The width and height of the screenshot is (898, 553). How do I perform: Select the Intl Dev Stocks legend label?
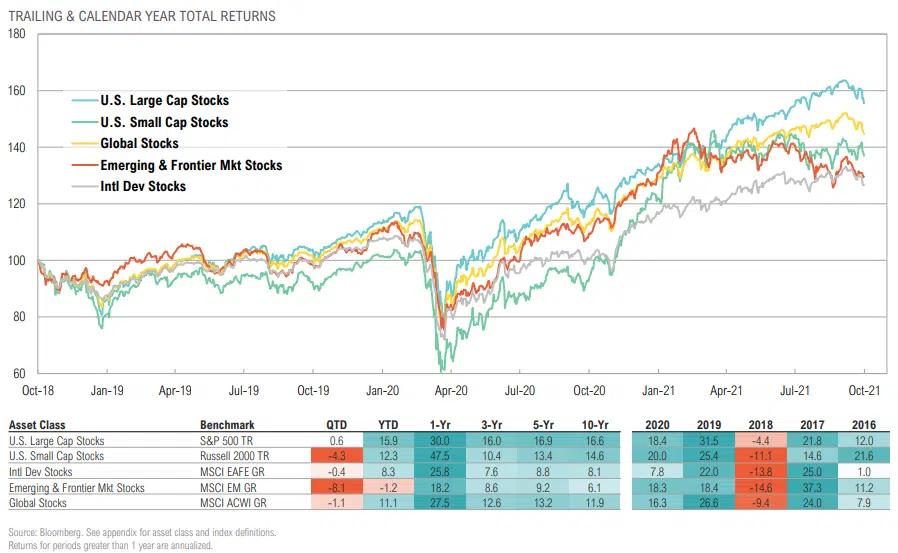(143, 186)
